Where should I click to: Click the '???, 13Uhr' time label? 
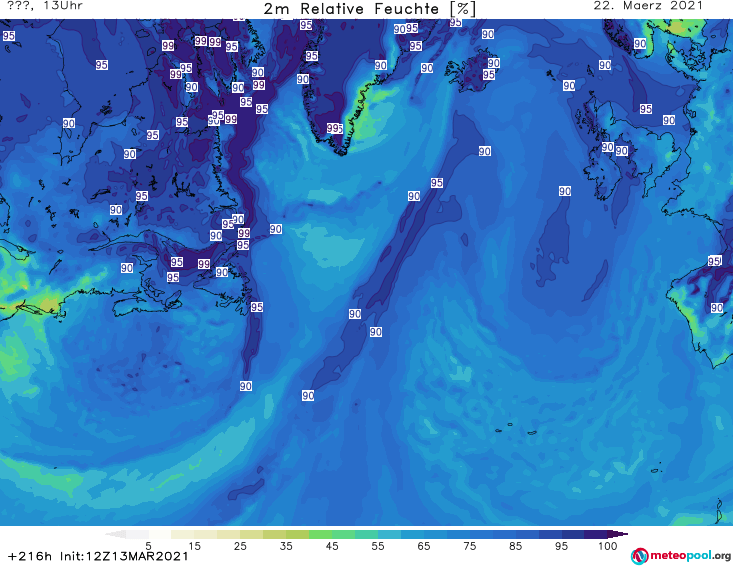(x=46, y=6)
